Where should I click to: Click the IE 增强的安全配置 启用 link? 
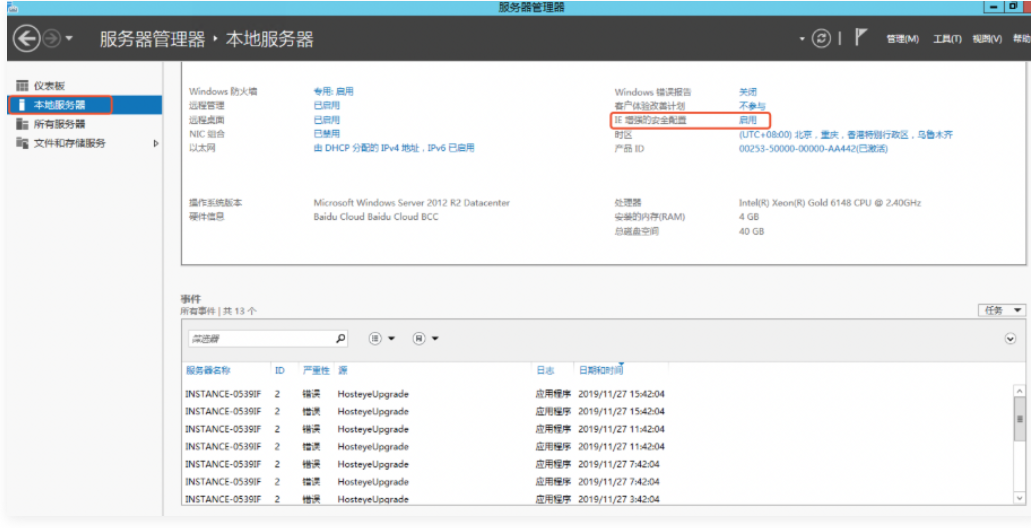(x=747, y=120)
